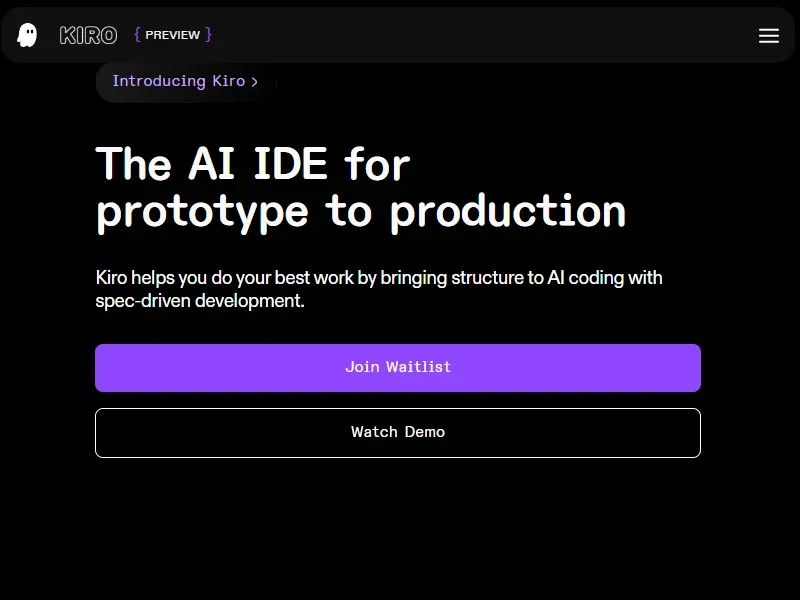Click the headline line "The AI IDE for"
The height and width of the screenshot is (600, 800).
coord(253,163)
